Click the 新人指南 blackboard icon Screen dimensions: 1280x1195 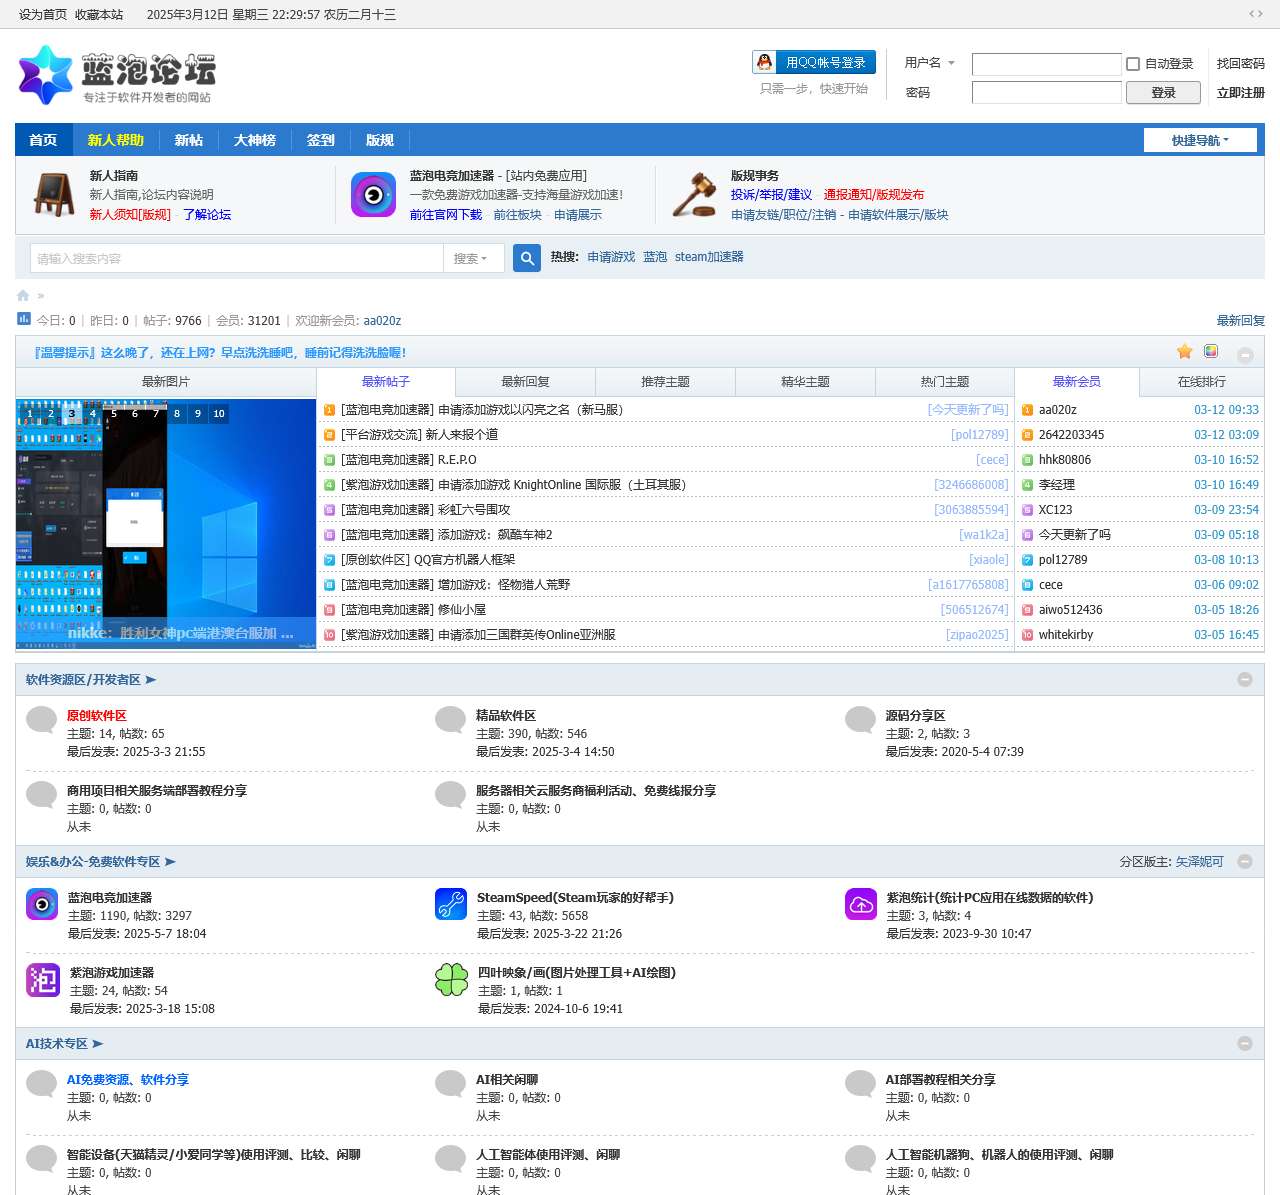(54, 194)
